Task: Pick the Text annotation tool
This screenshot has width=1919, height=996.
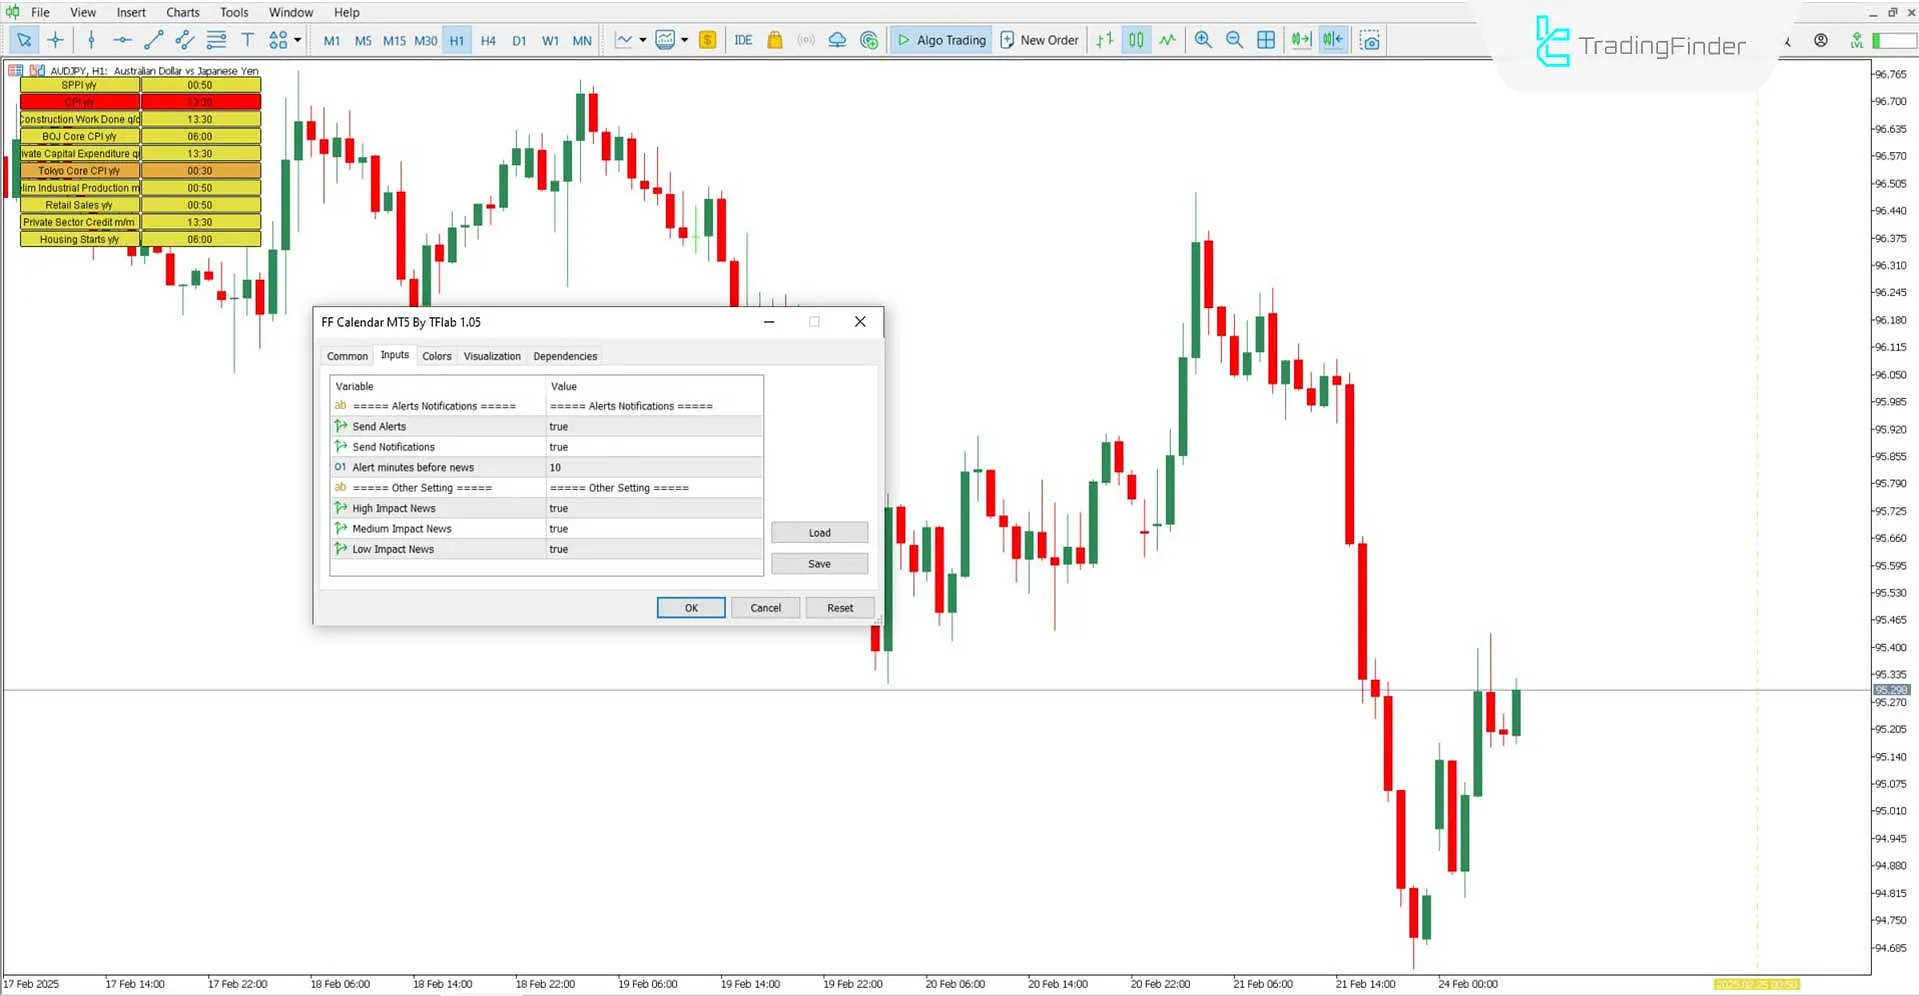Action: [247, 40]
